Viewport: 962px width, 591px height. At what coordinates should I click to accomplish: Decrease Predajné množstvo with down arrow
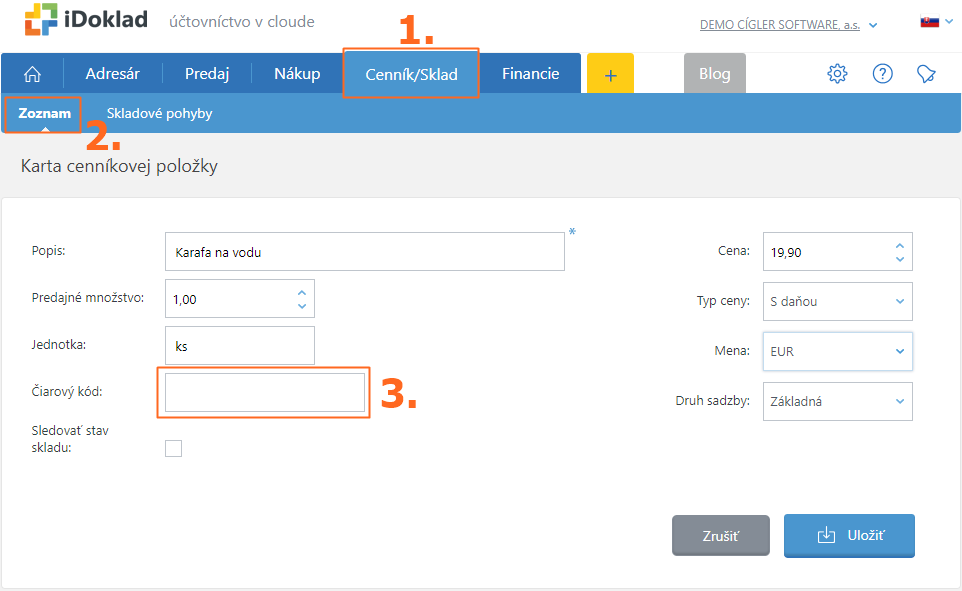301,305
